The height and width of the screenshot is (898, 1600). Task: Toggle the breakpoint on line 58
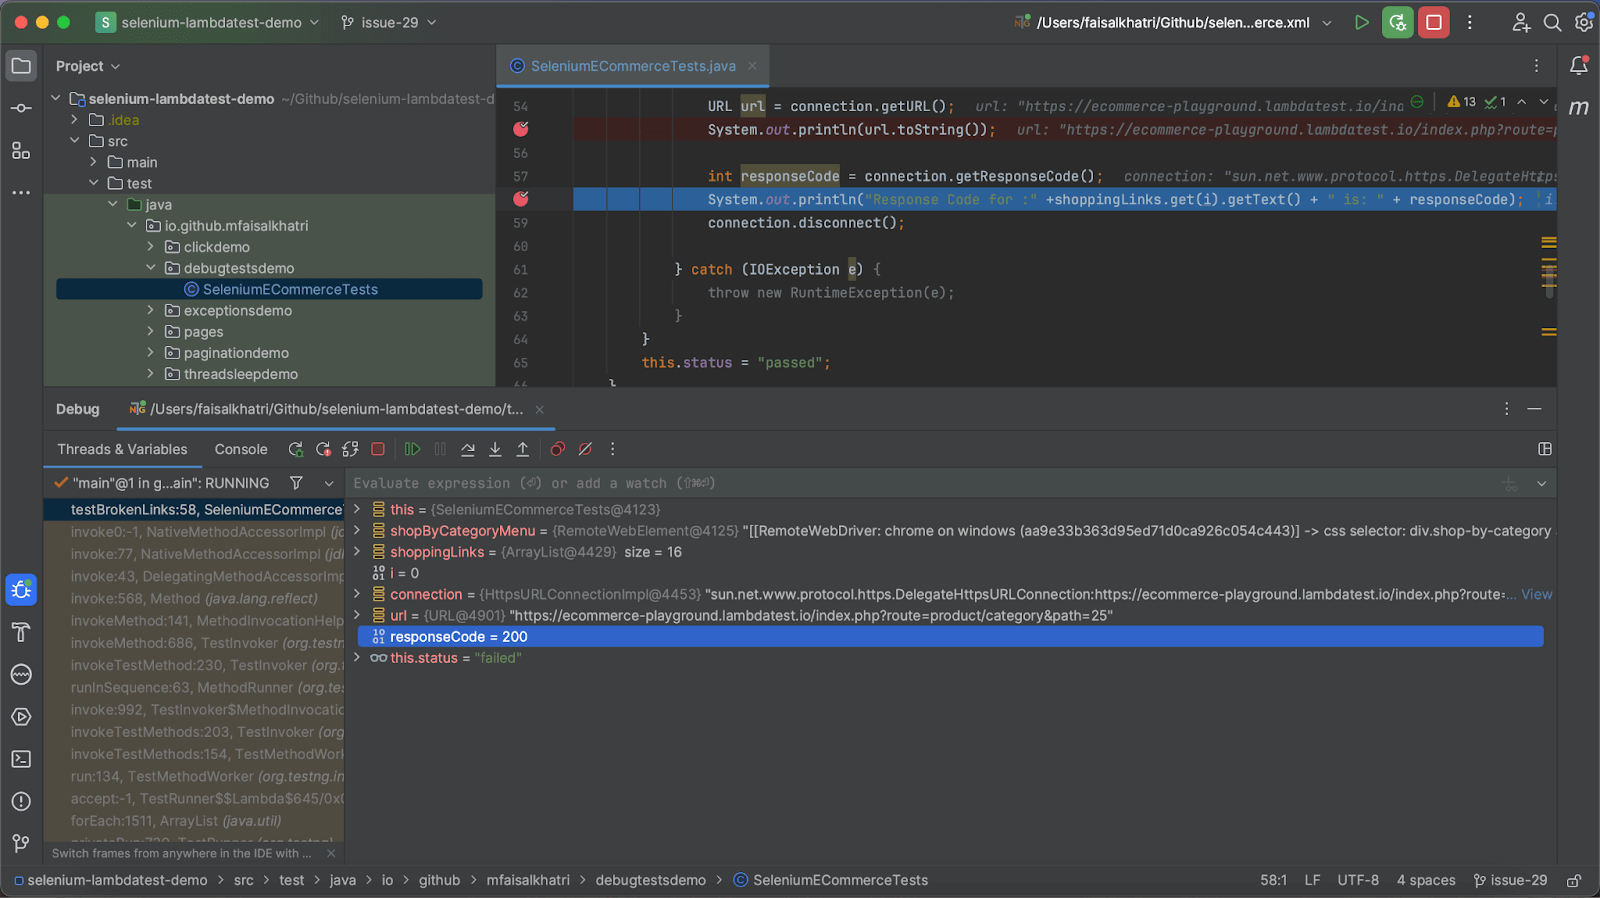click(x=521, y=199)
